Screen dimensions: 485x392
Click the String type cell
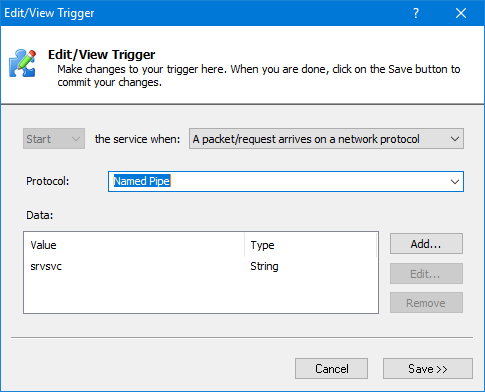[x=264, y=266]
